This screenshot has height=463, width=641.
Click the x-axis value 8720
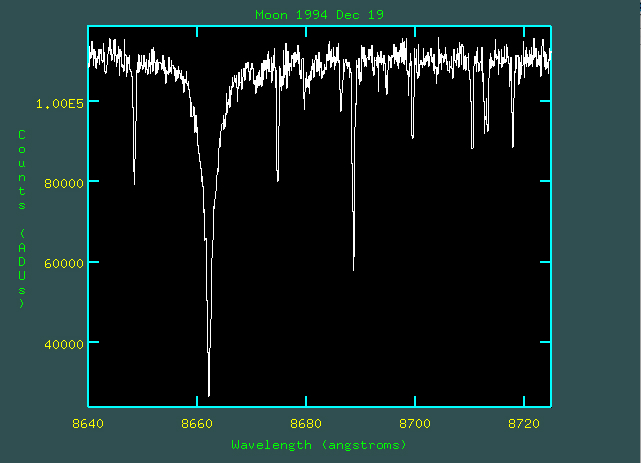click(x=524, y=424)
